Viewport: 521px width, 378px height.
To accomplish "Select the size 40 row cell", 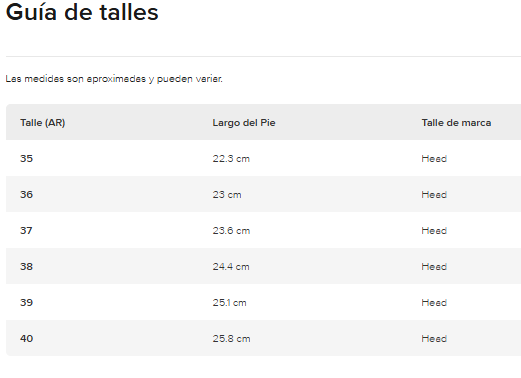I will pos(27,338).
